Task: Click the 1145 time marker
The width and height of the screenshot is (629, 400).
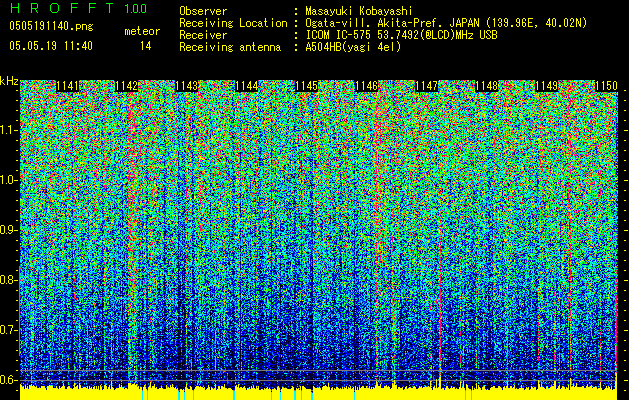Action: tap(306, 86)
